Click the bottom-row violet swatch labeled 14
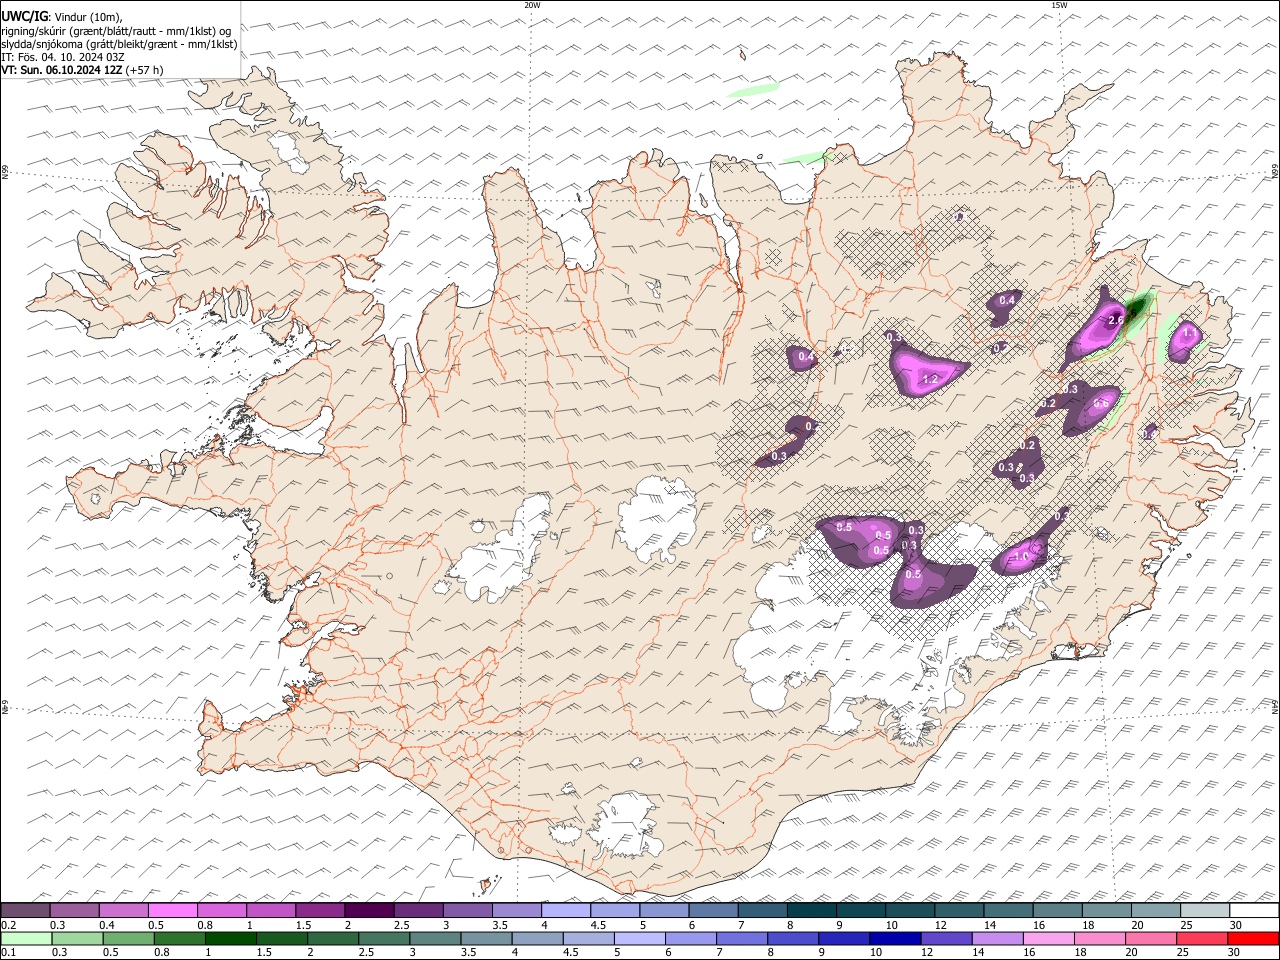The image size is (1280, 960). 997,938
